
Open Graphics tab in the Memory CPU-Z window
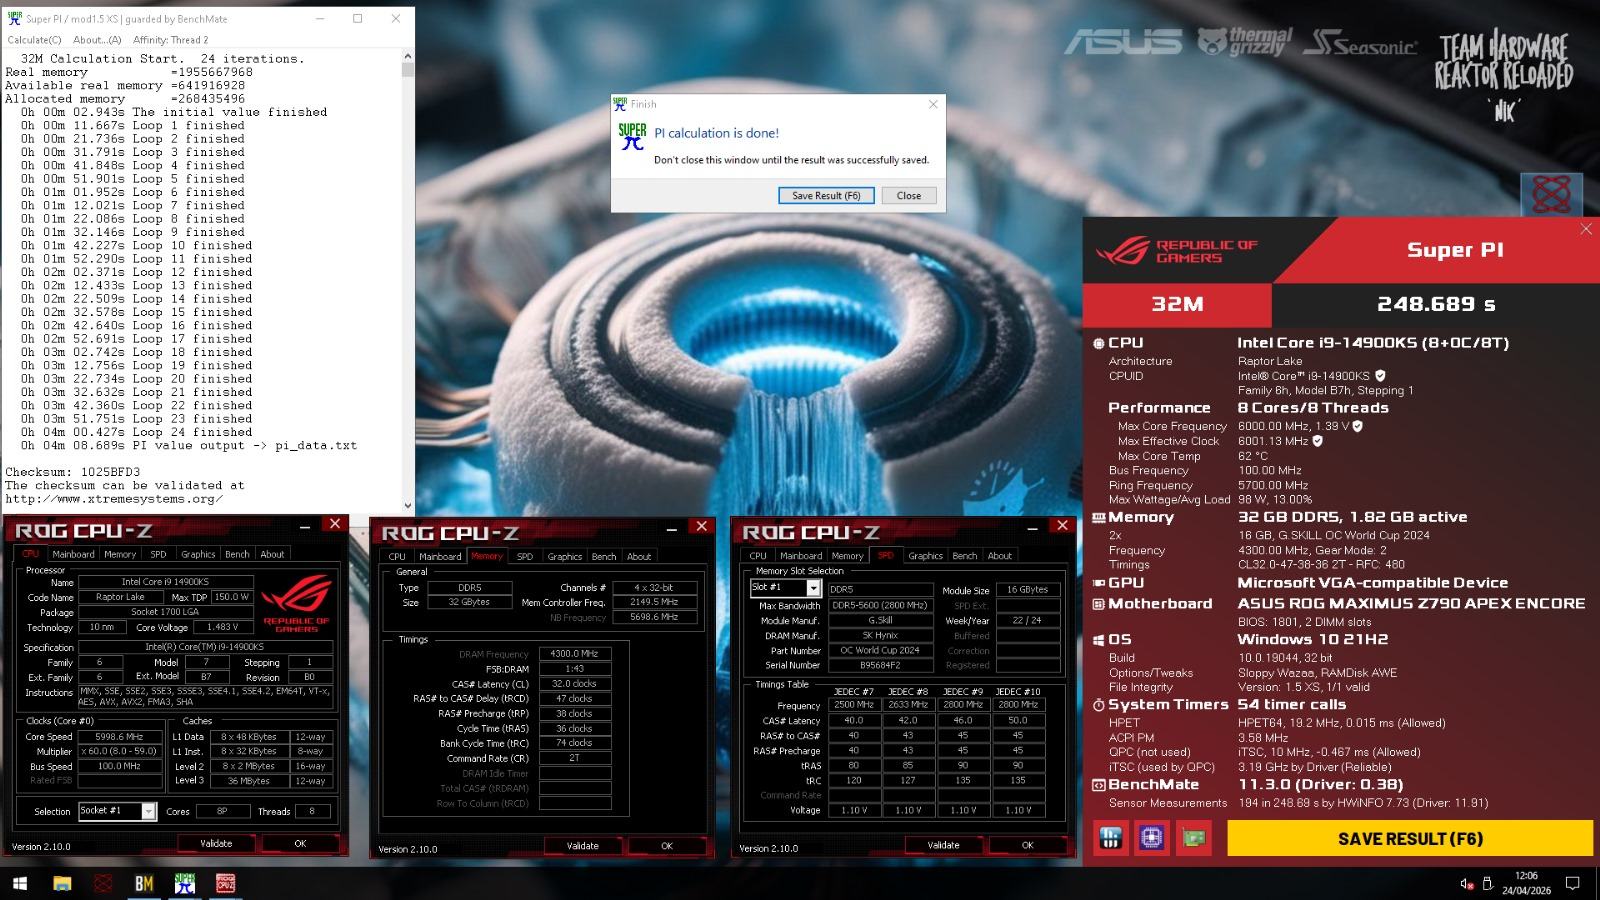pyautogui.click(x=565, y=556)
